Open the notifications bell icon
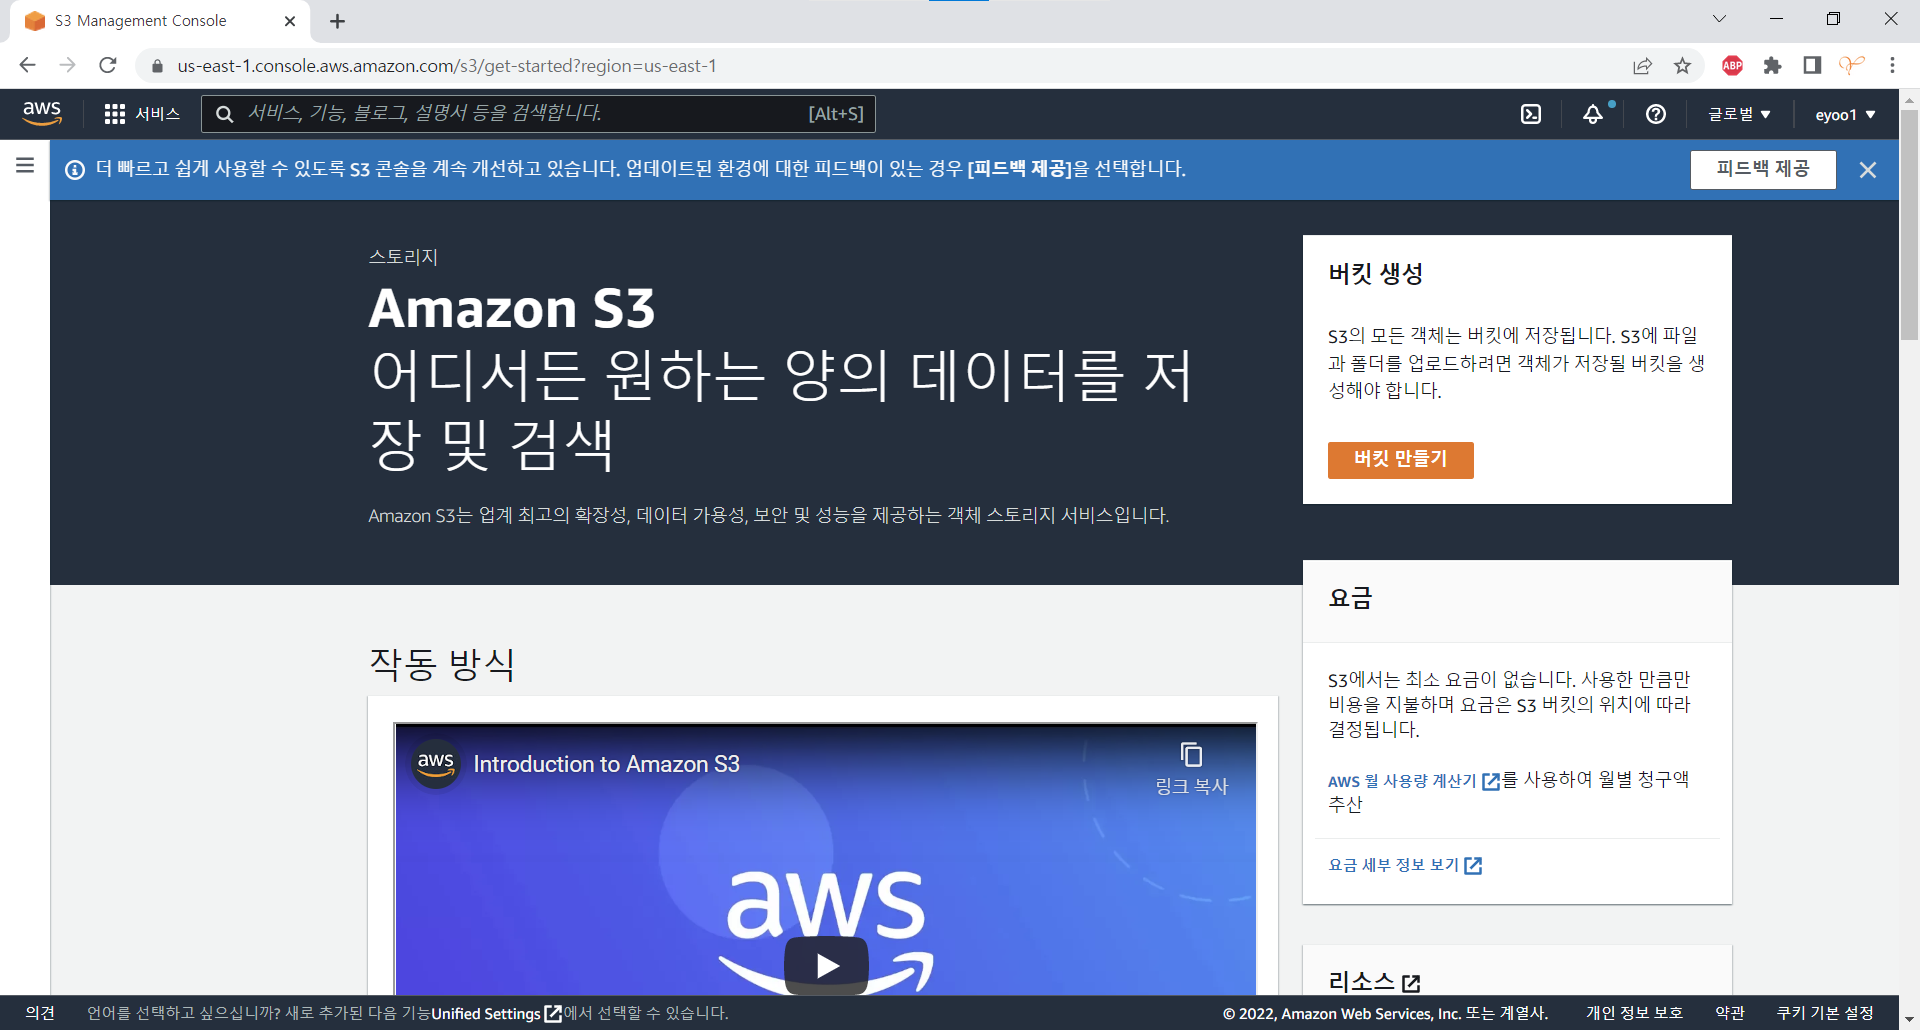 1593,114
